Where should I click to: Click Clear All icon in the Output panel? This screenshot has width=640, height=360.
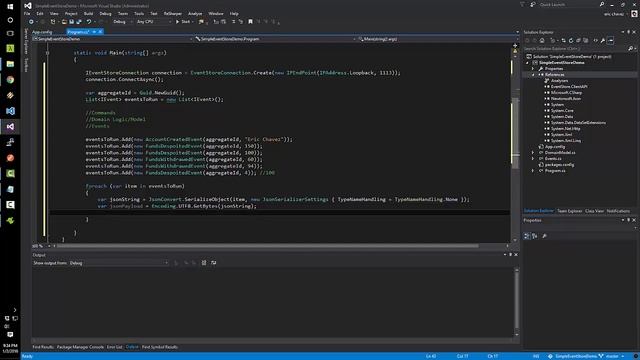click(x=204, y=263)
